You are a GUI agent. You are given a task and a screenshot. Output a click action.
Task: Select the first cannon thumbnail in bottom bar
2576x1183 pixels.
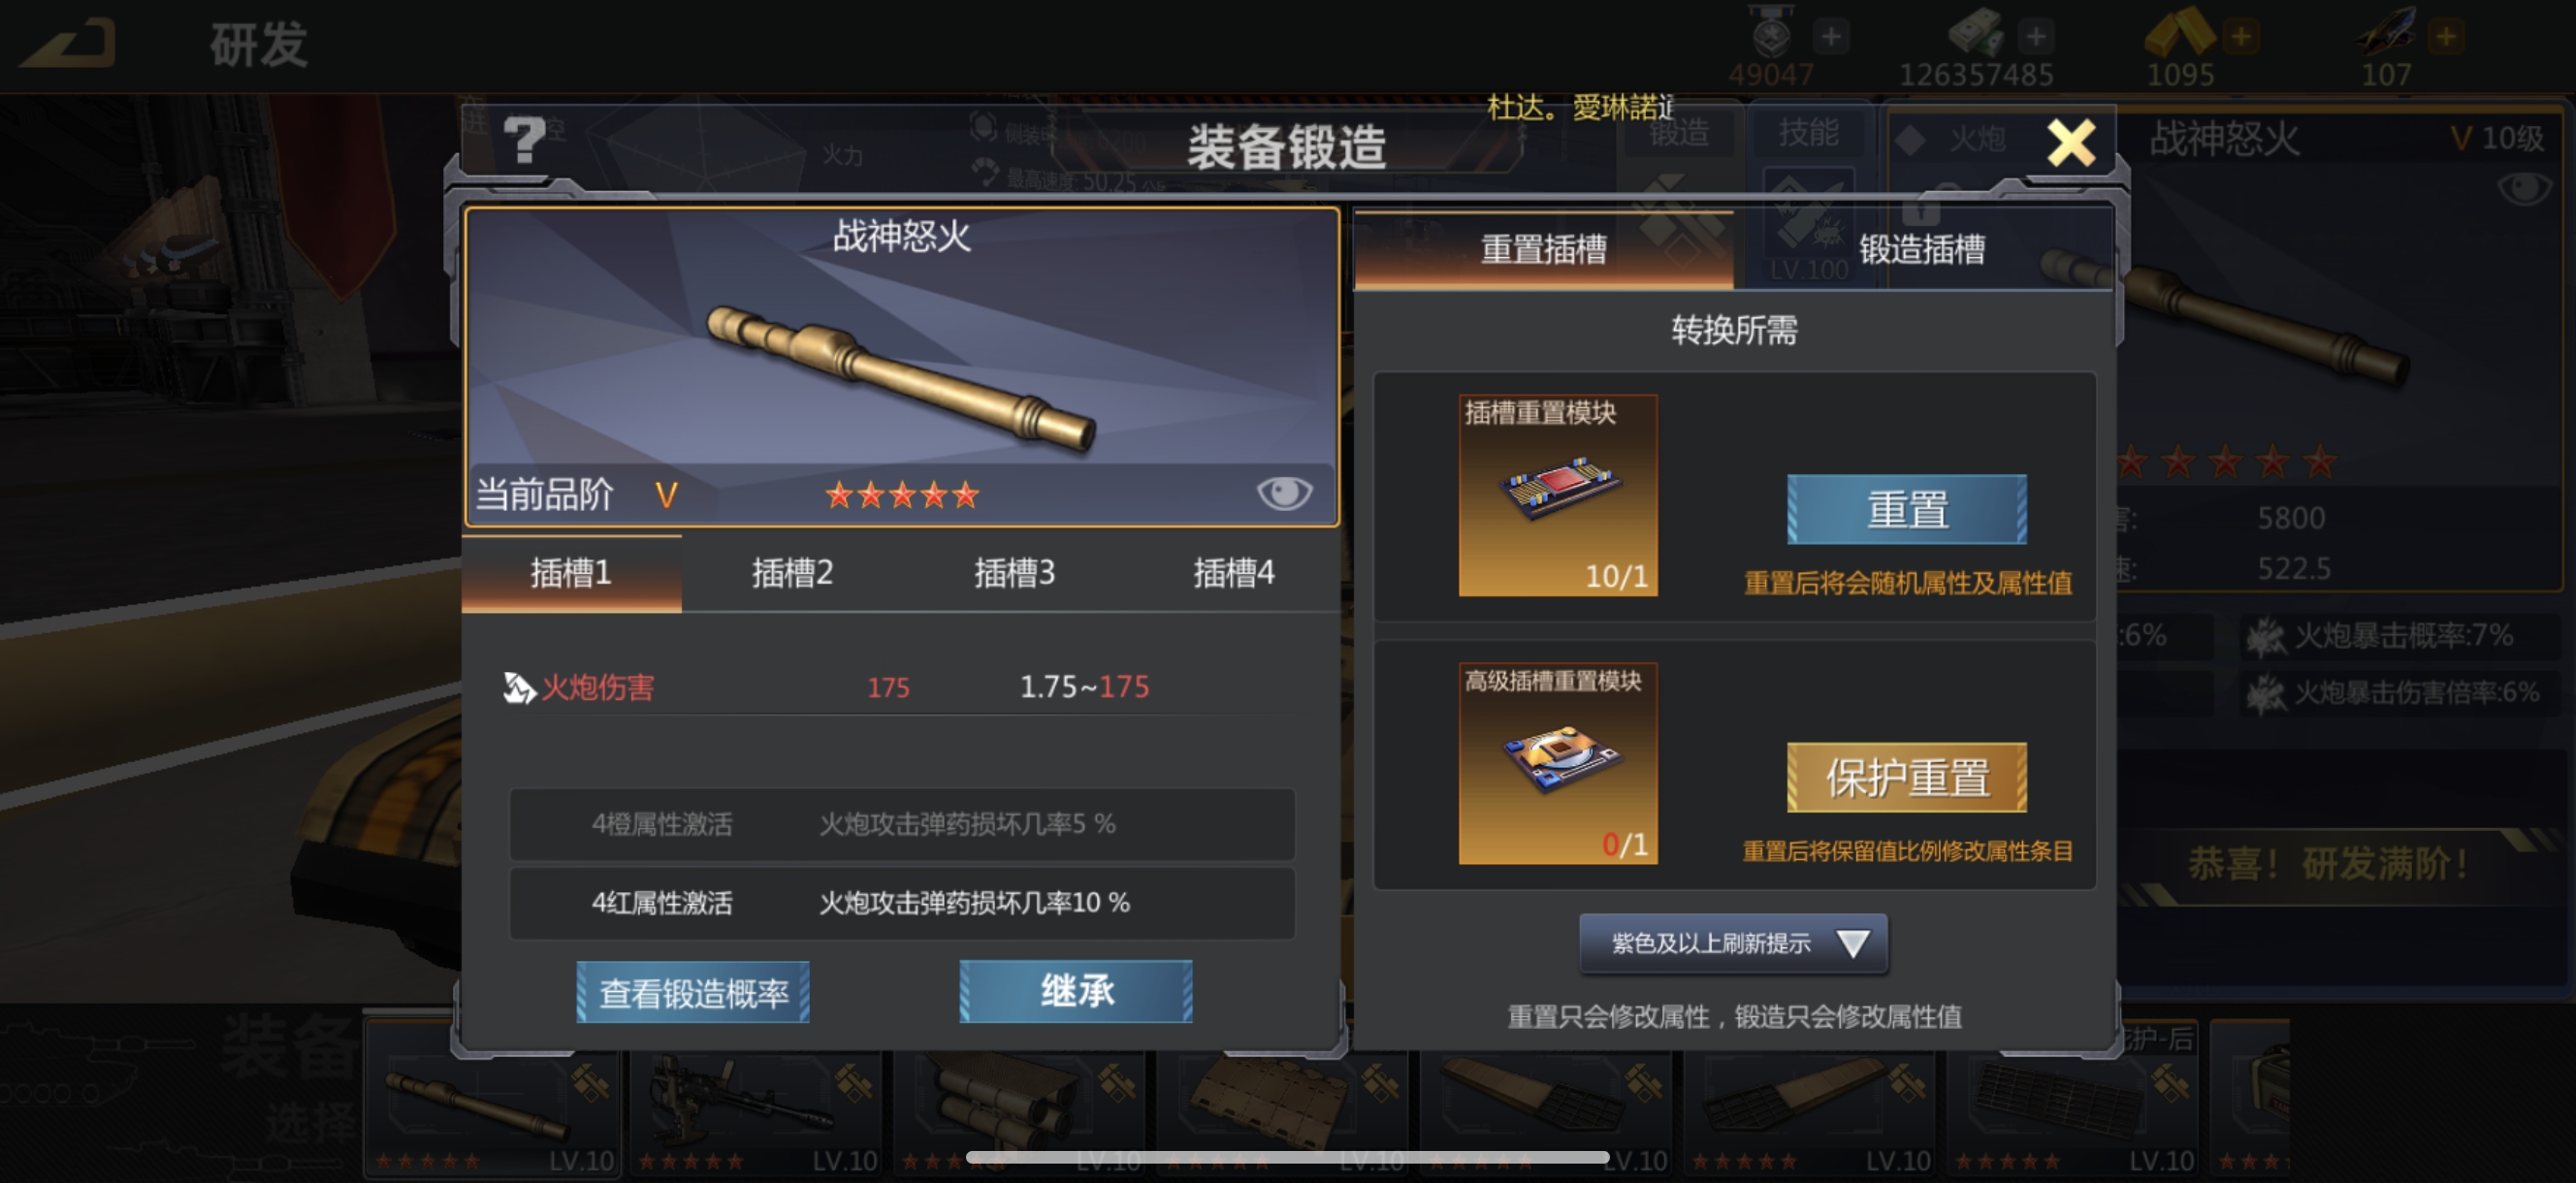[492, 1098]
